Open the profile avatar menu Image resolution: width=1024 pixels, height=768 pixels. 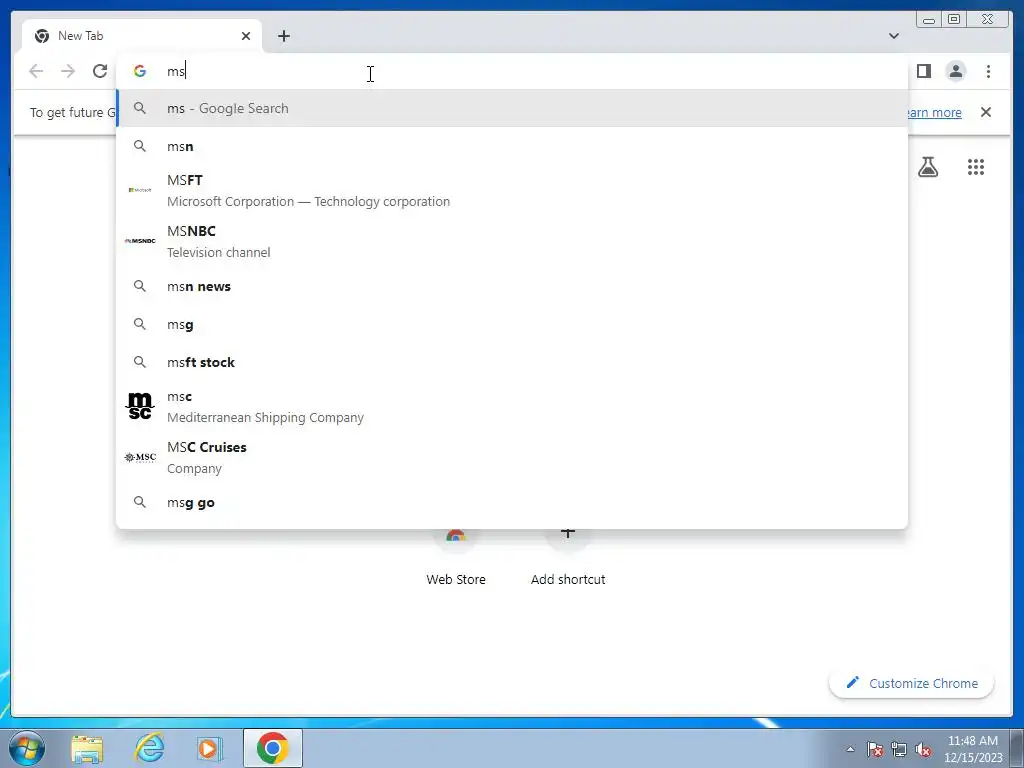click(x=955, y=71)
